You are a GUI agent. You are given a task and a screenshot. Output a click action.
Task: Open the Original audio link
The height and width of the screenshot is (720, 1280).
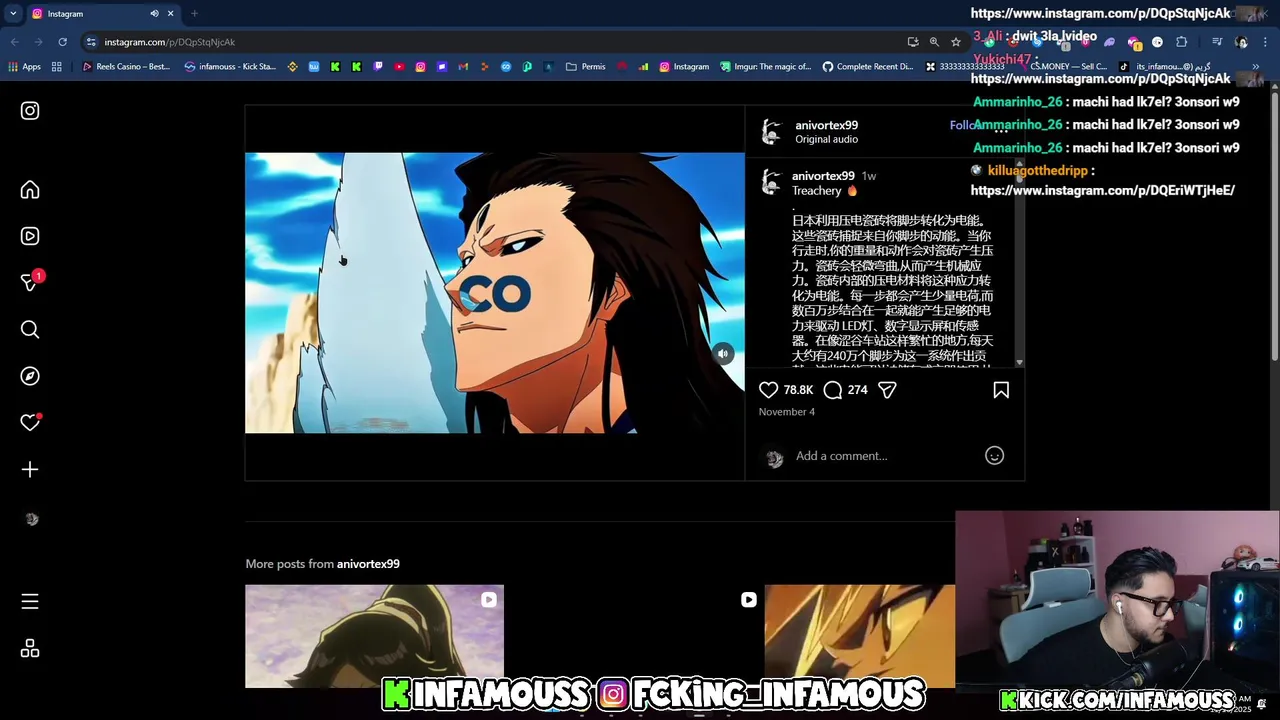[x=826, y=140]
